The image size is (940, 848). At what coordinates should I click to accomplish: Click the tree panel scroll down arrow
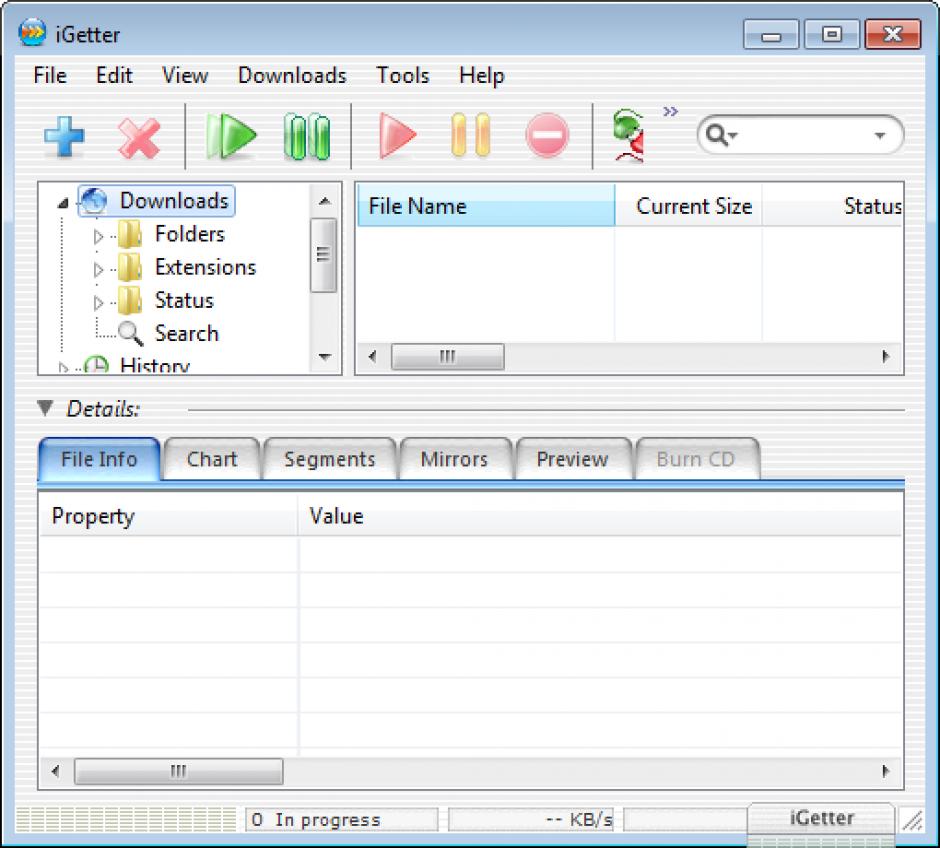[324, 357]
